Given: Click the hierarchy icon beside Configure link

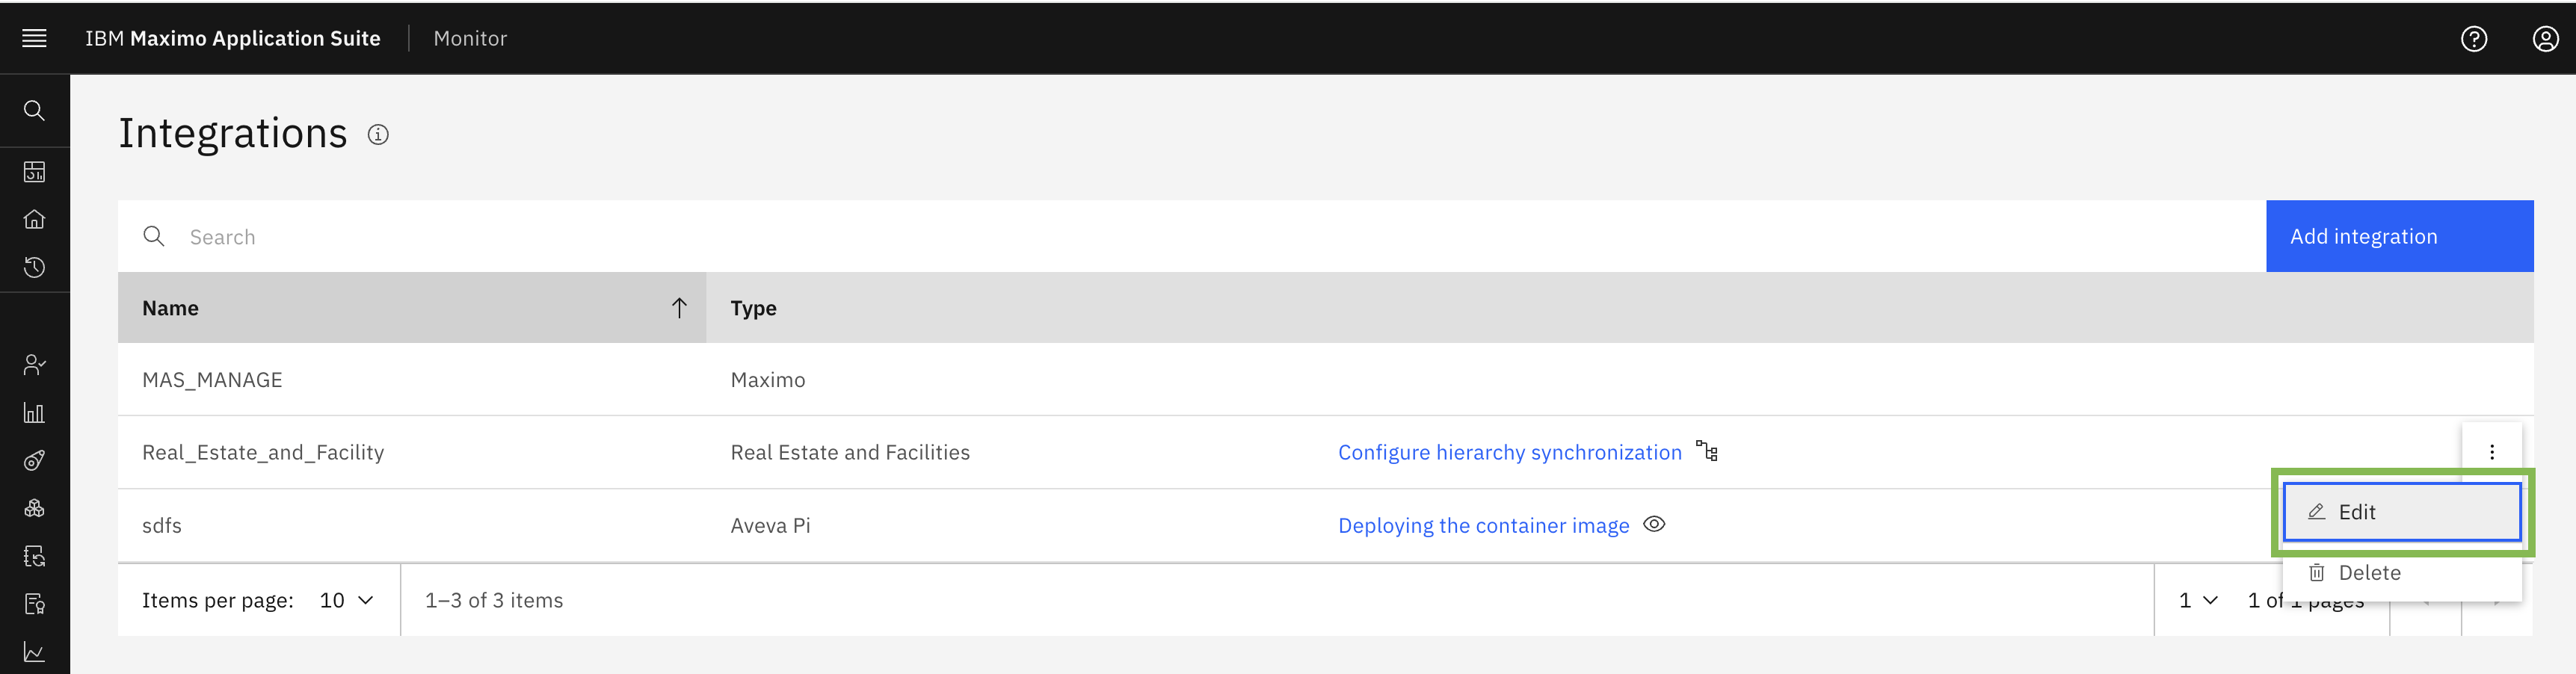Looking at the screenshot, I should pyautogui.click(x=1707, y=451).
